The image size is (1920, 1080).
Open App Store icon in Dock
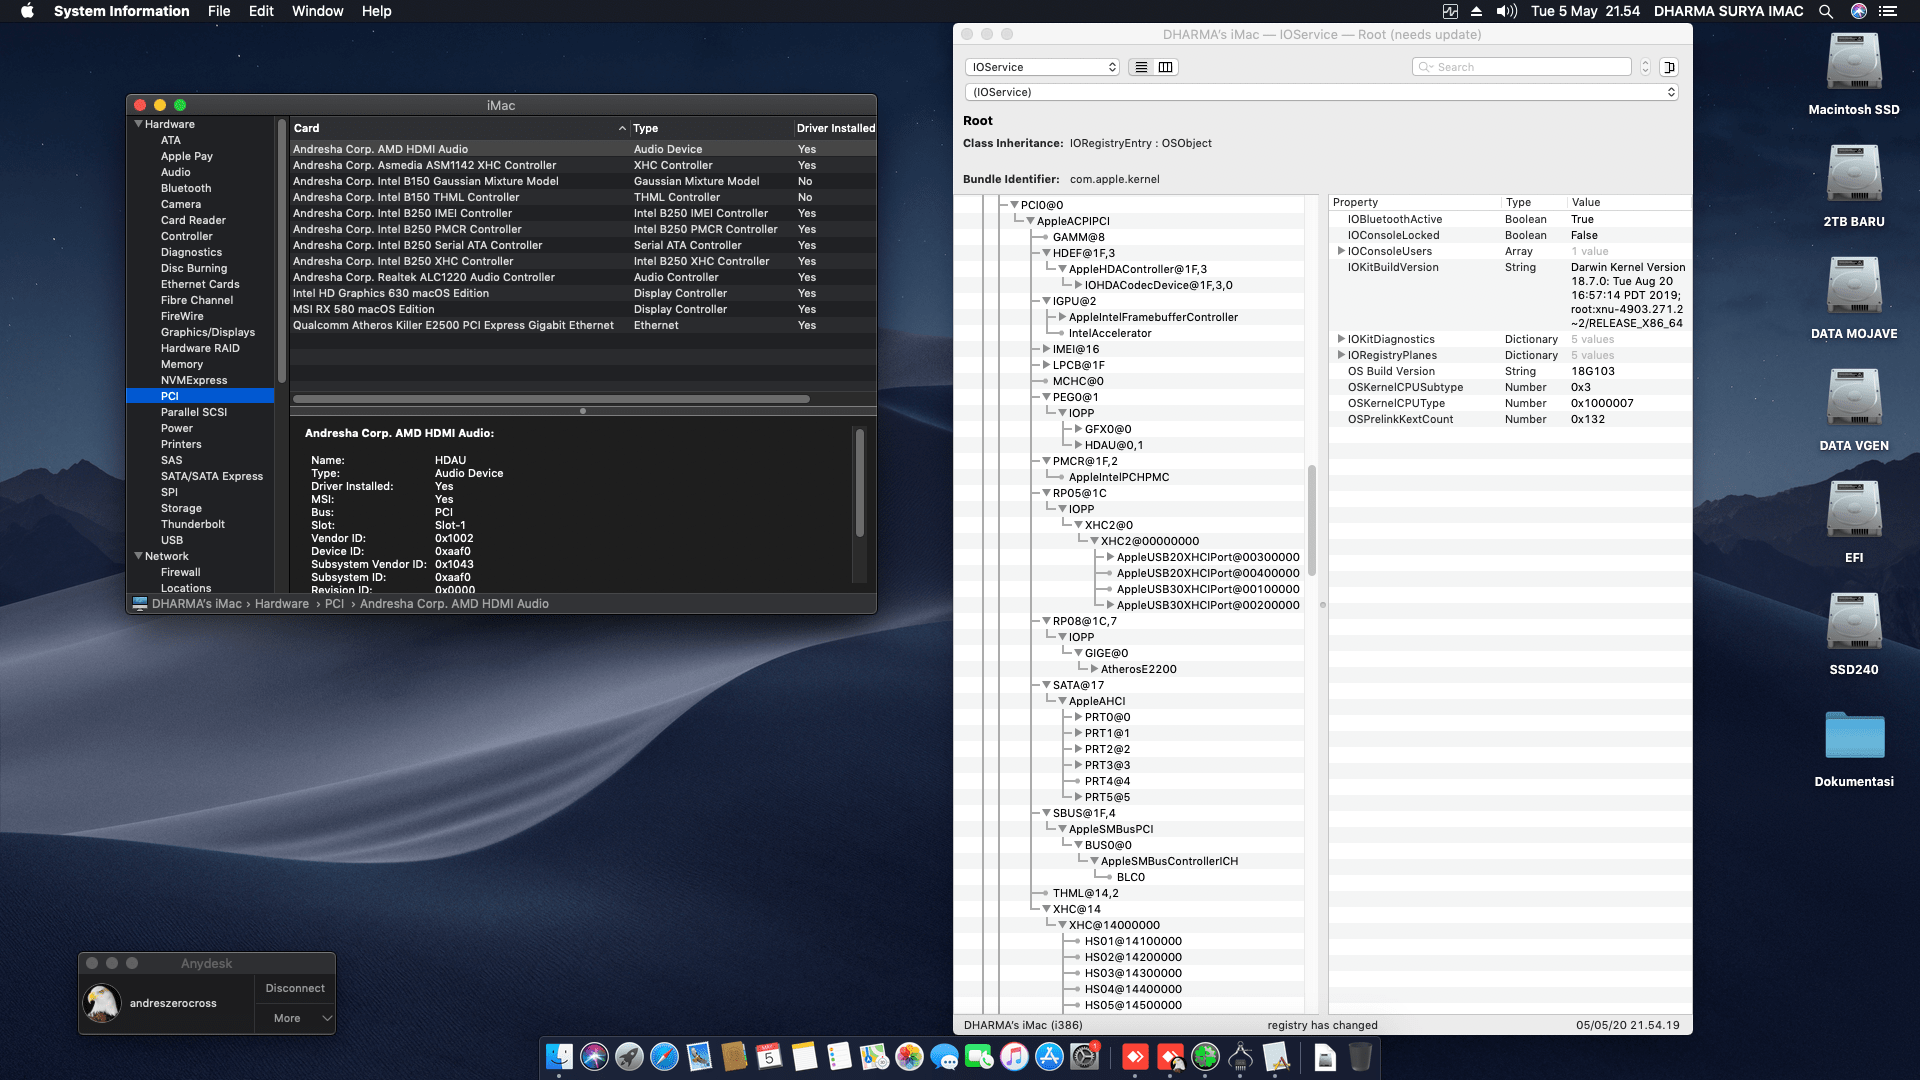[x=1049, y=1056]
